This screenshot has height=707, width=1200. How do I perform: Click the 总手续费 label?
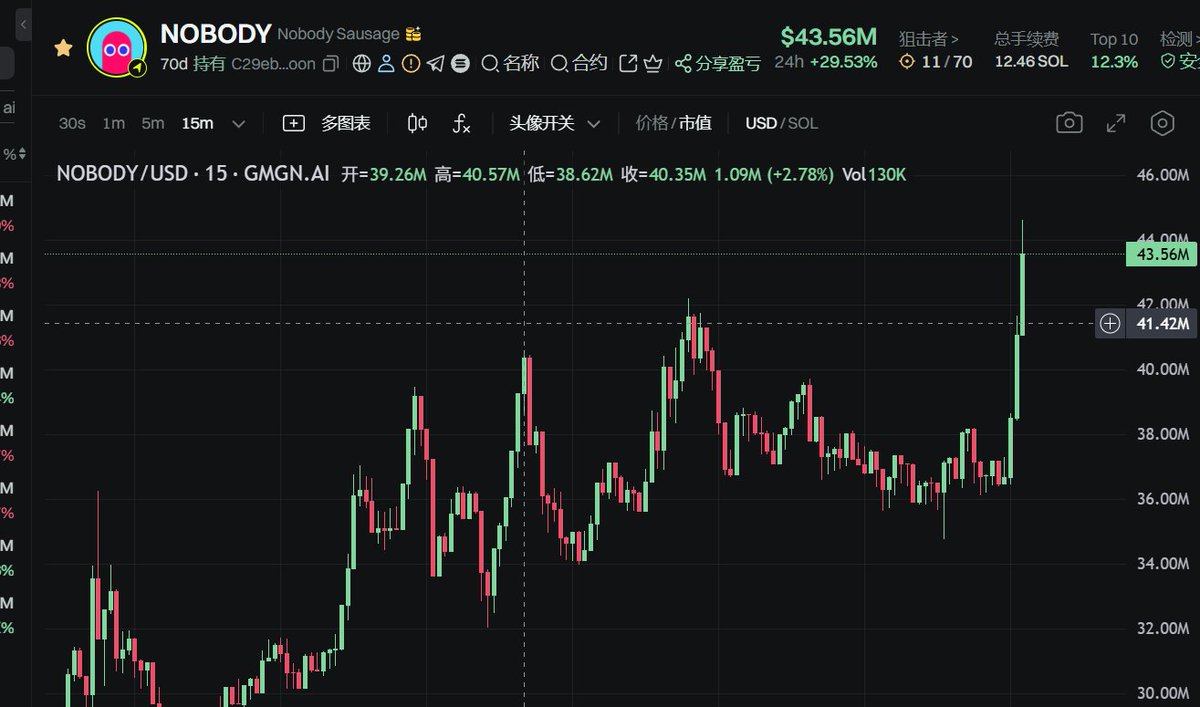point(1026,39)
